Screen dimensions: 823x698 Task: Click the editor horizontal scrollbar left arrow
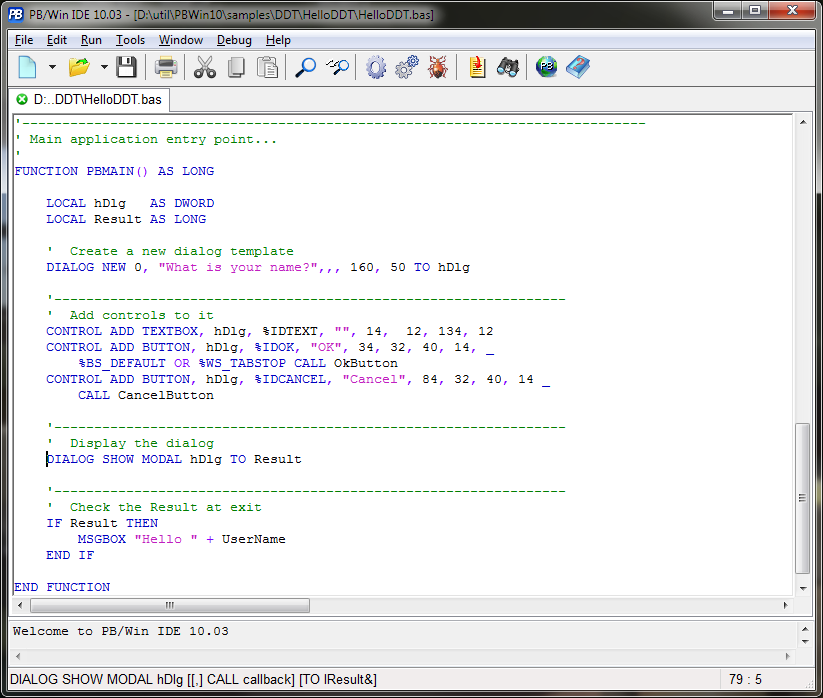pyautogui.click(x=20, y=605)
